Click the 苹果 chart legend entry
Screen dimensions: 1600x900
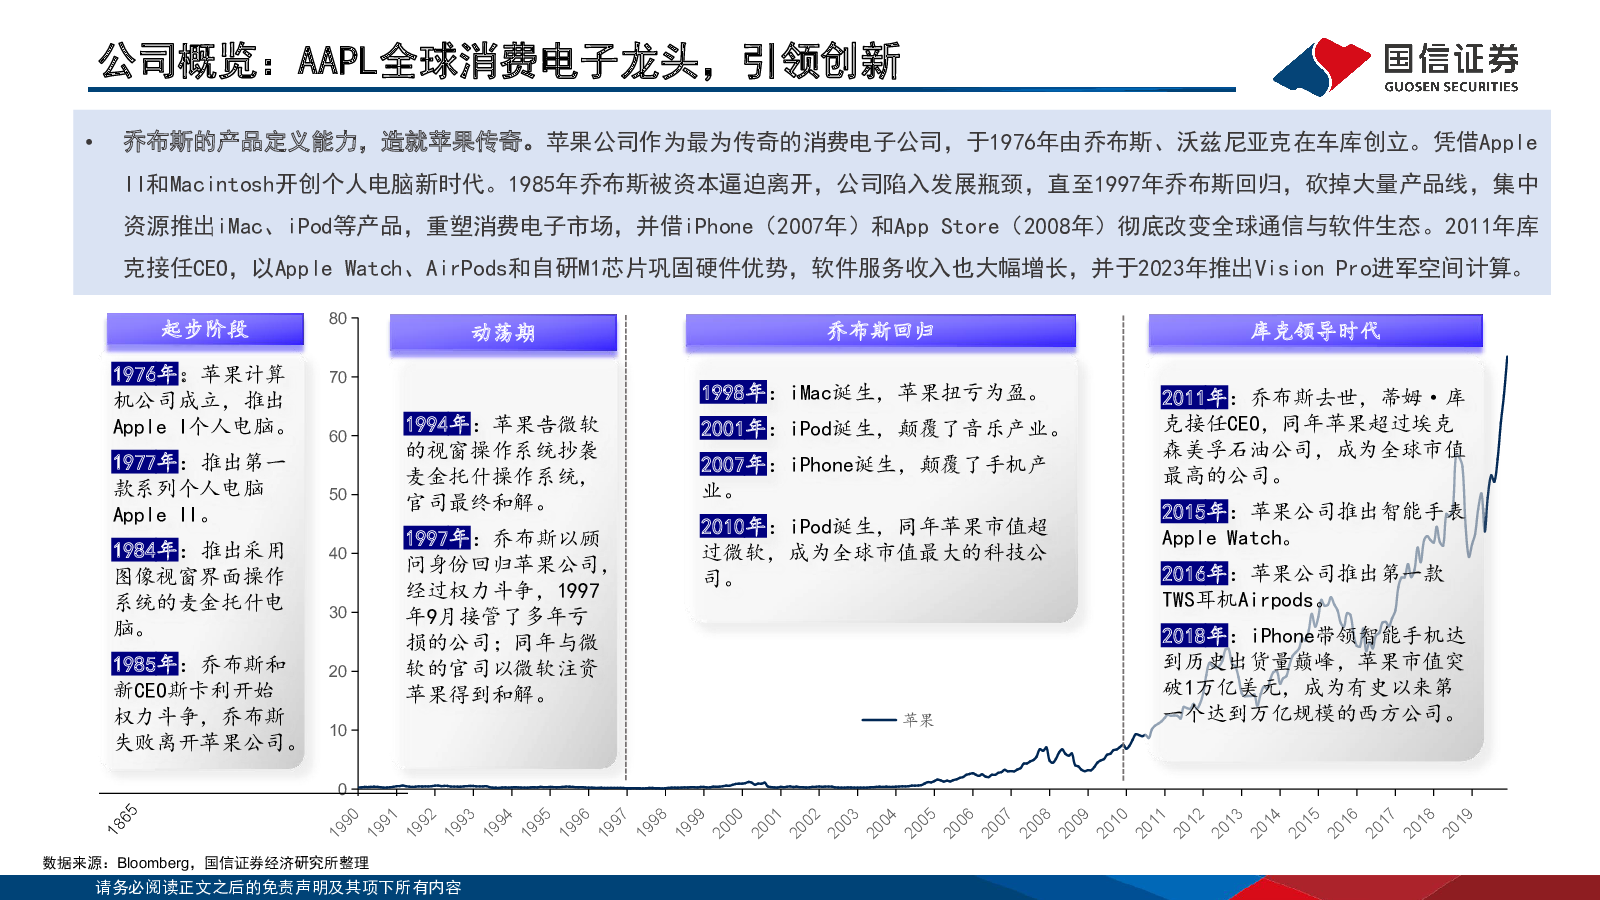[x=898, y=719]
